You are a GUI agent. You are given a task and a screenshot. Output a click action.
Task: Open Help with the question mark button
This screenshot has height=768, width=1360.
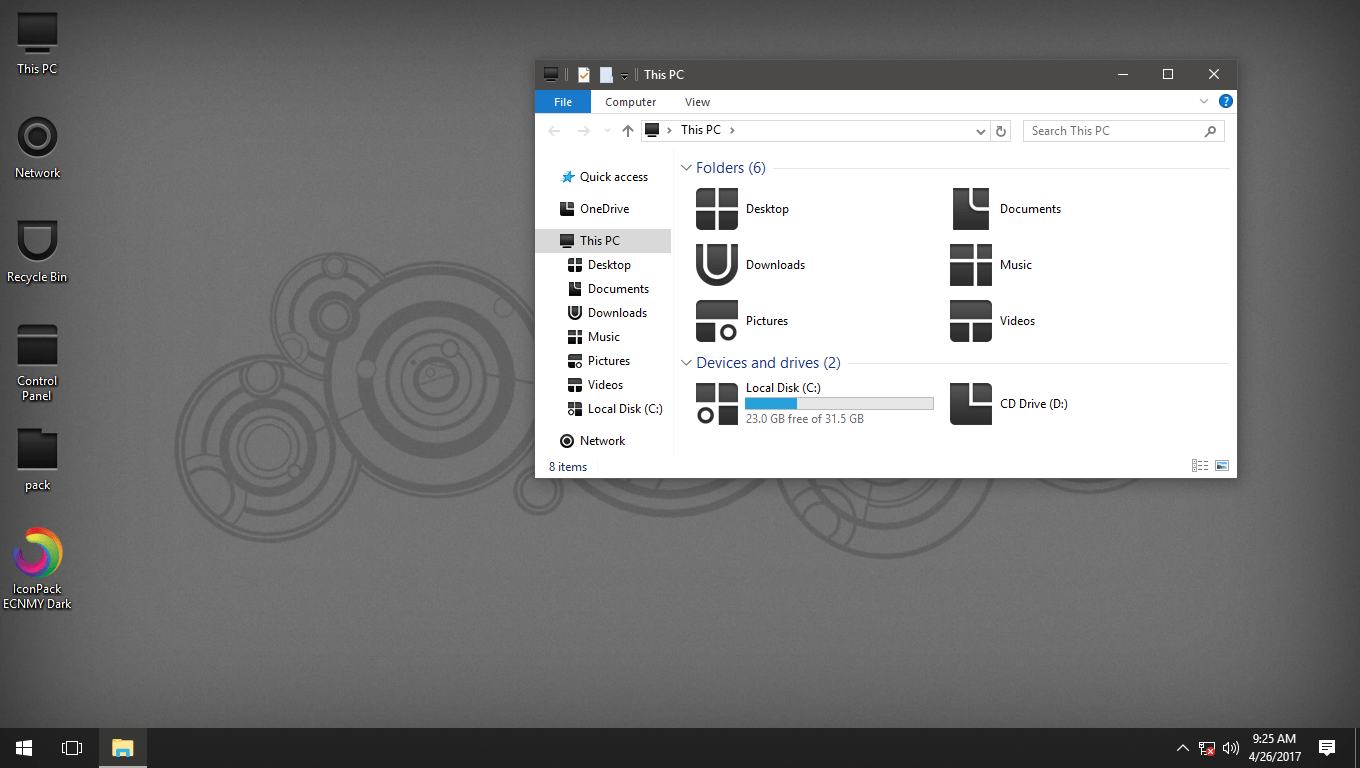tap(1226, 101)
